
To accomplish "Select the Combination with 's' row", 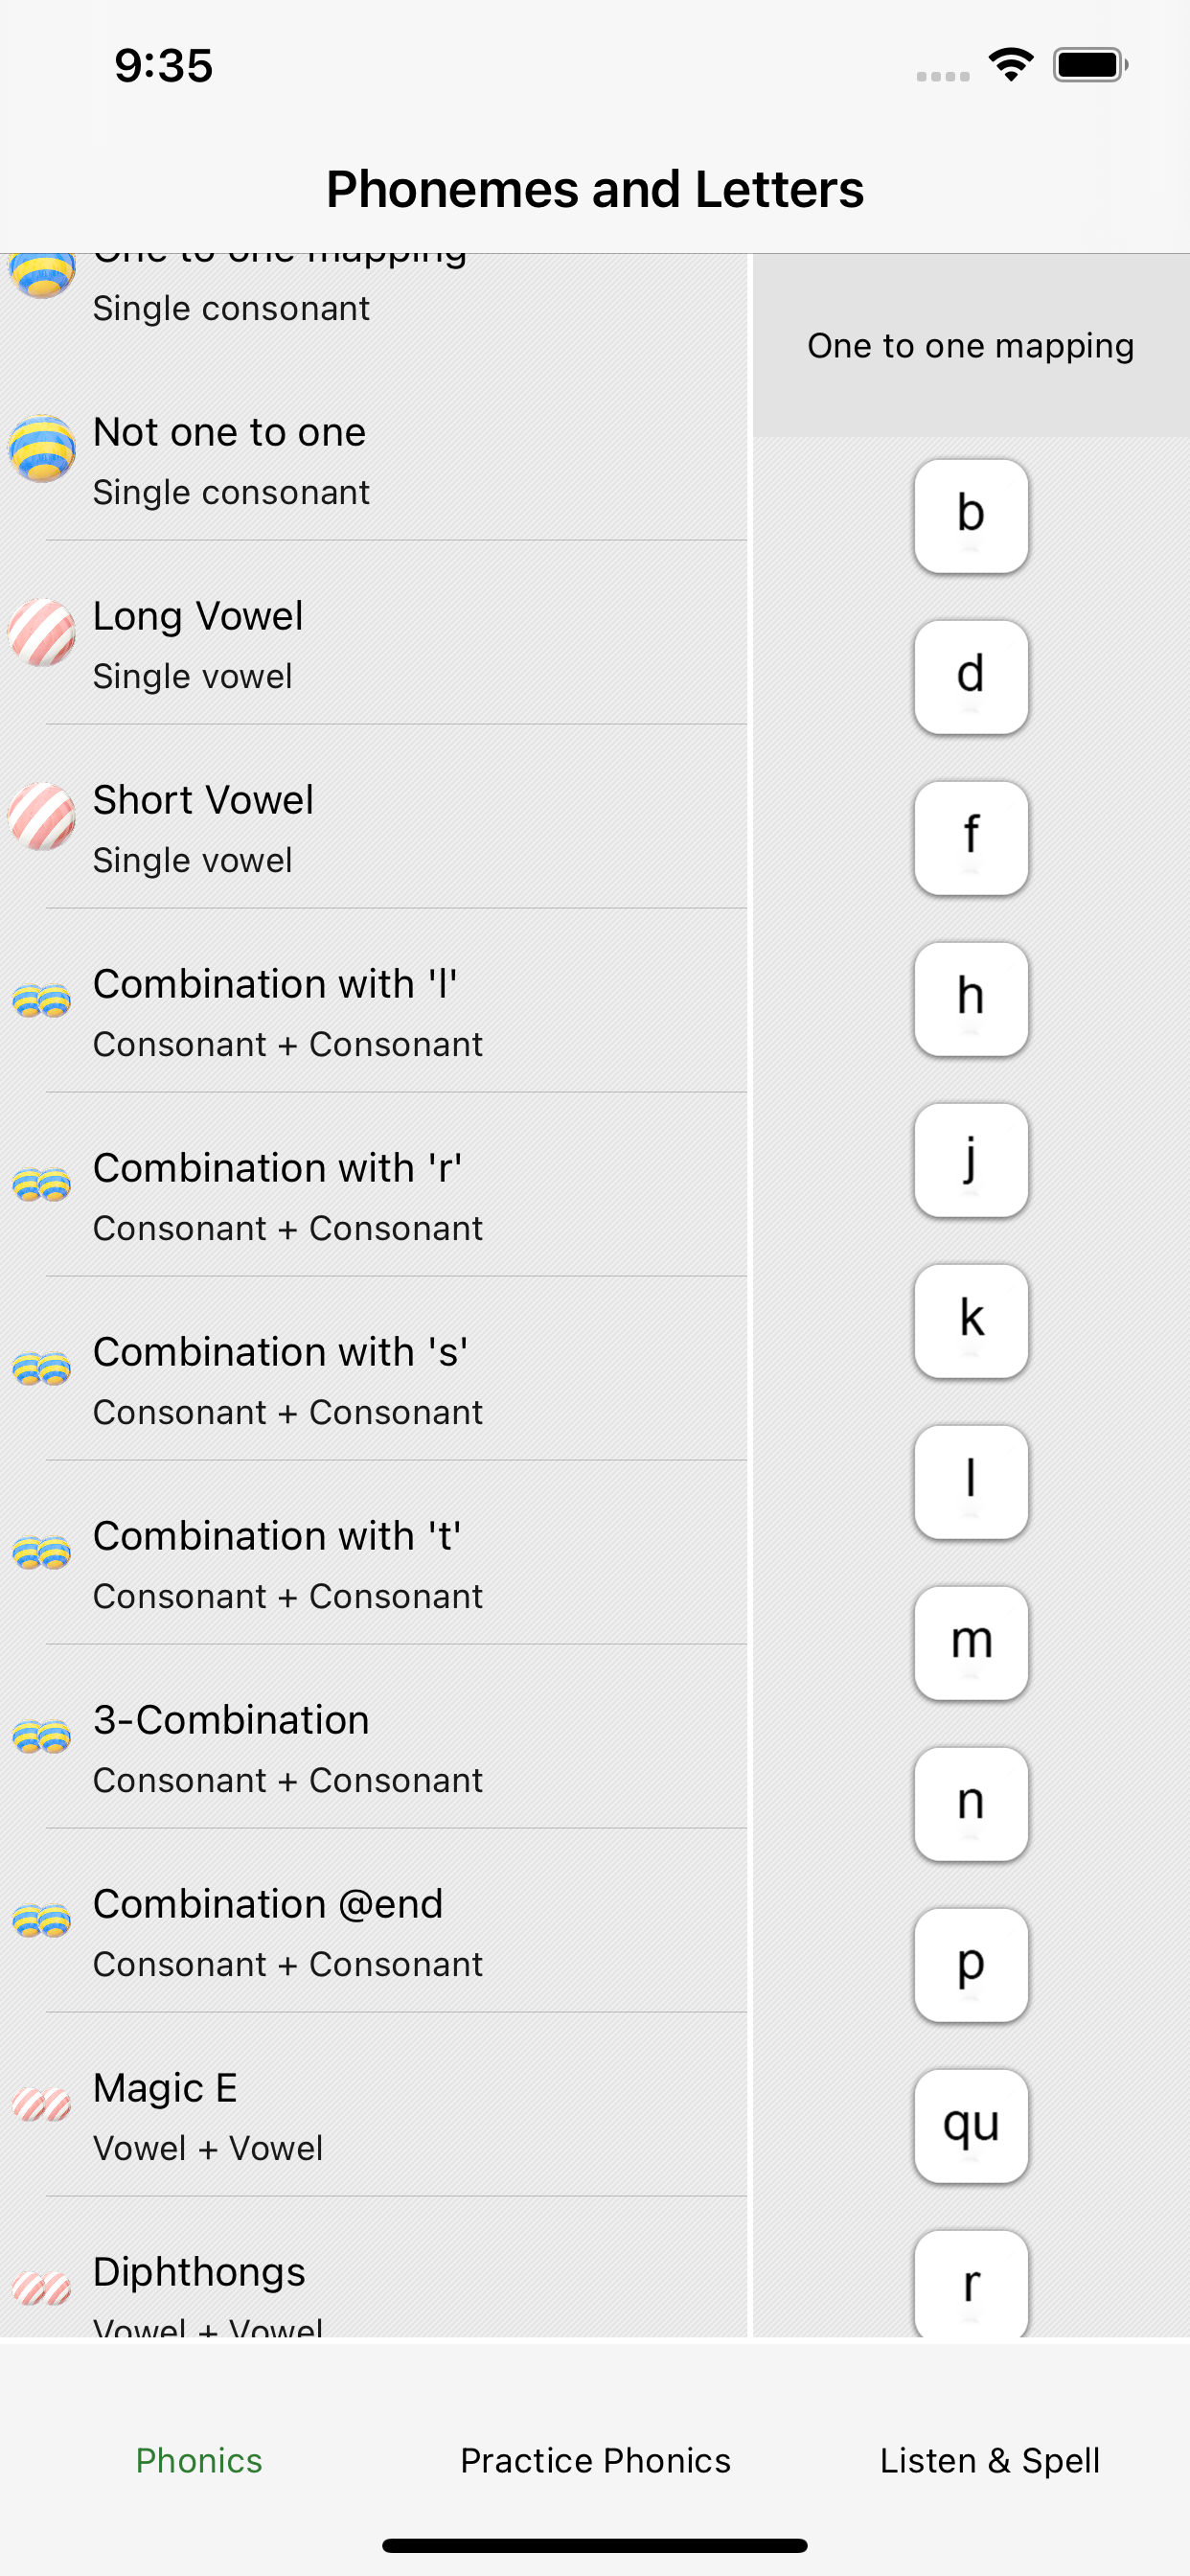I will 373,1368.
